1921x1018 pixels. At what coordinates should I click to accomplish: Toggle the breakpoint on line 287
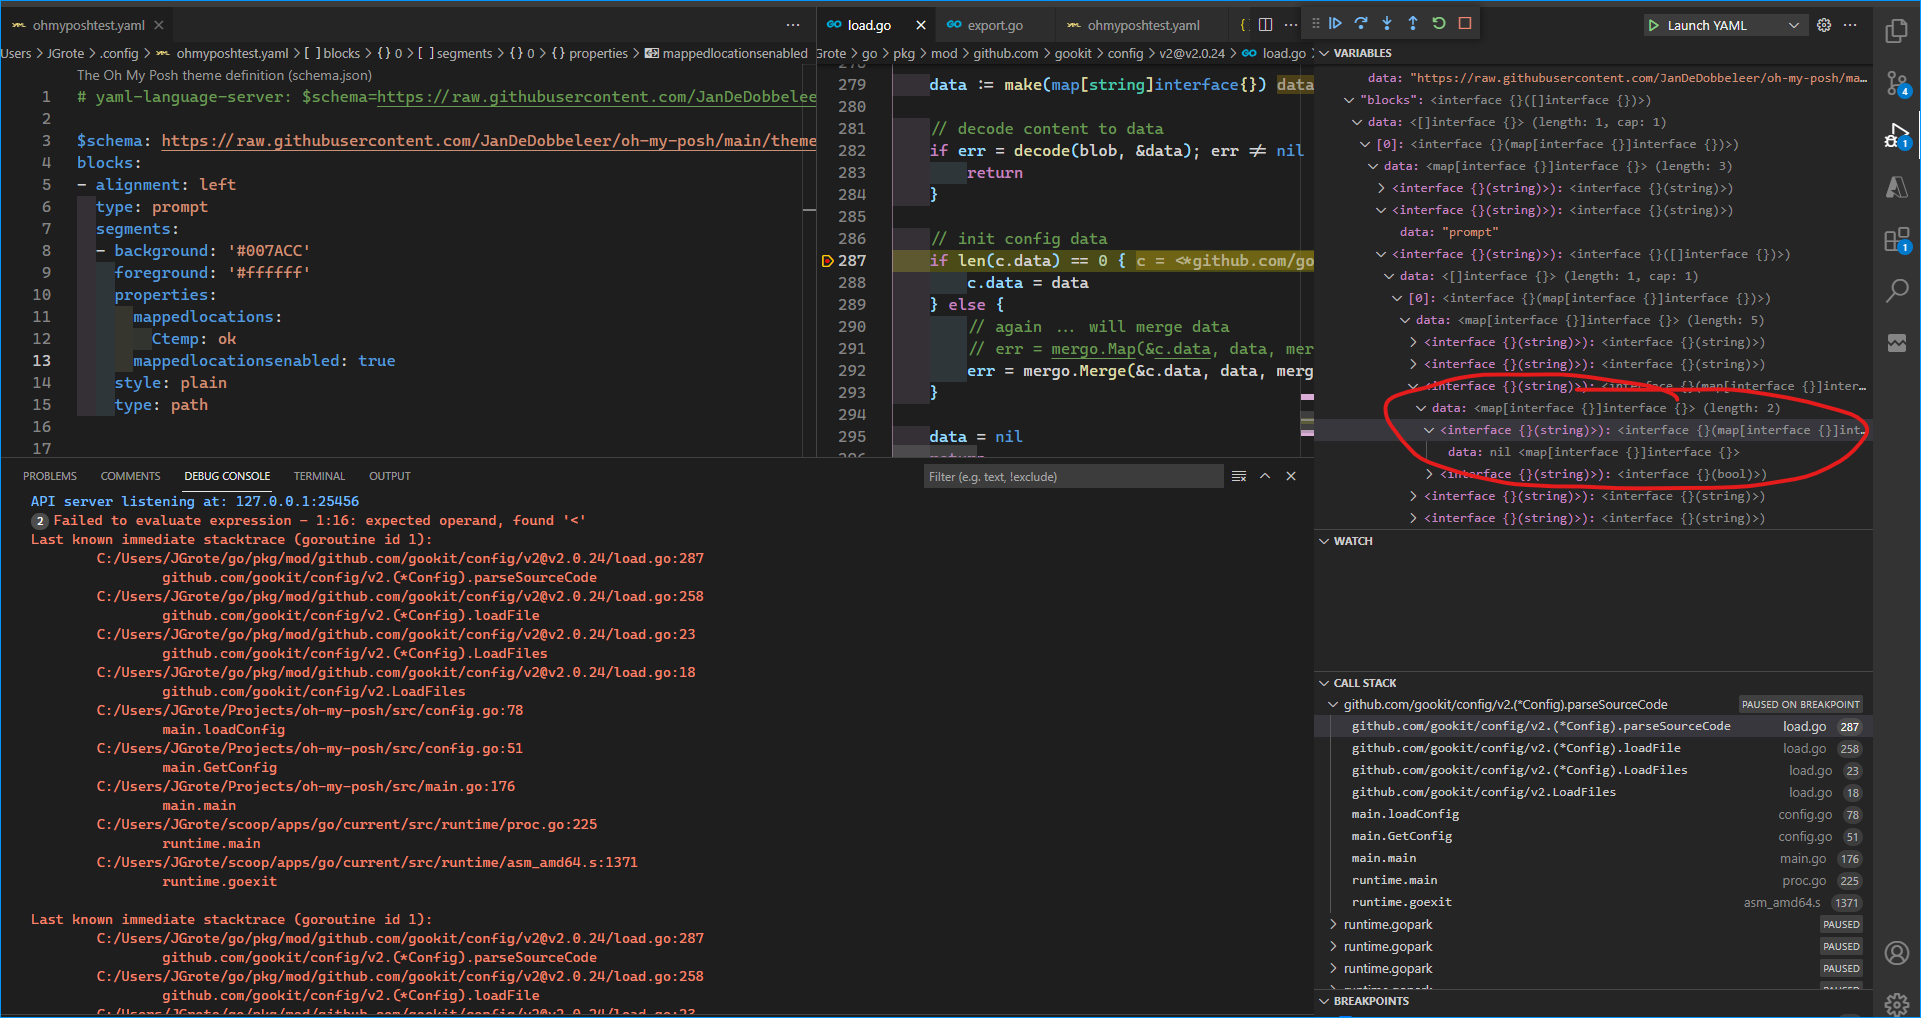(827, 260)
